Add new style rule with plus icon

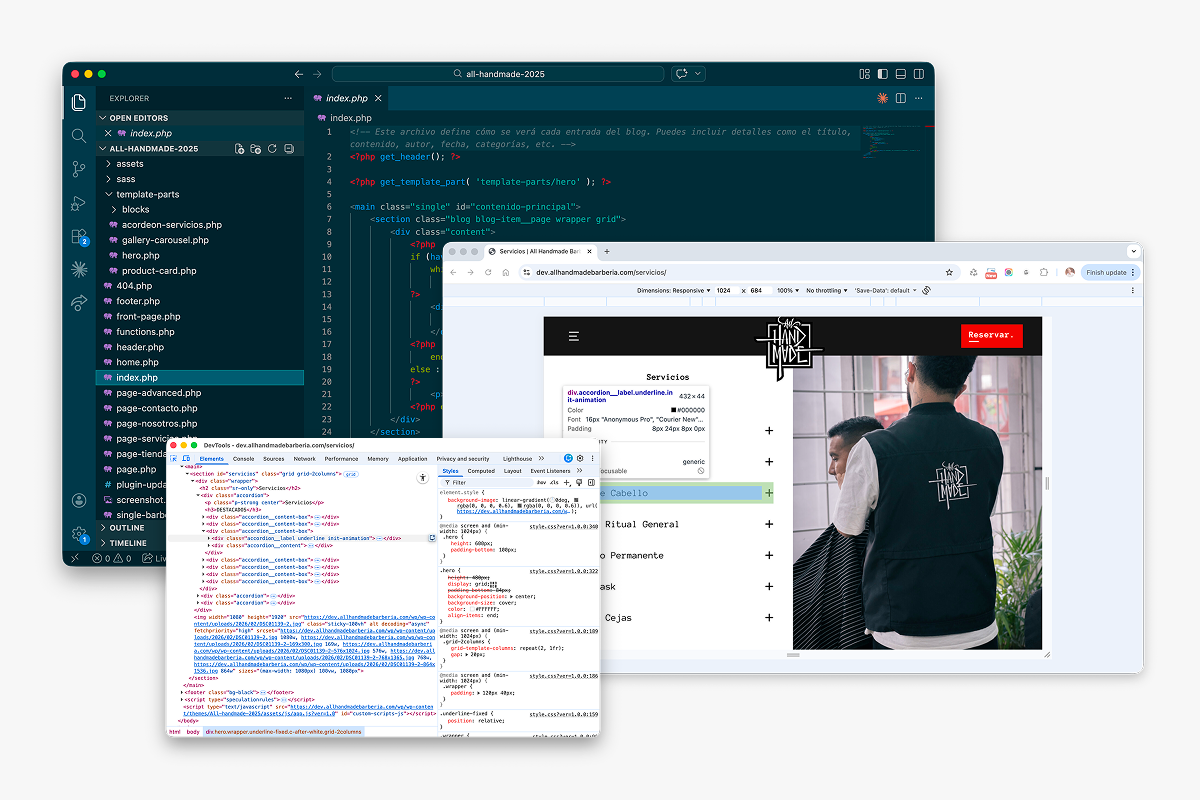[566, 482]
